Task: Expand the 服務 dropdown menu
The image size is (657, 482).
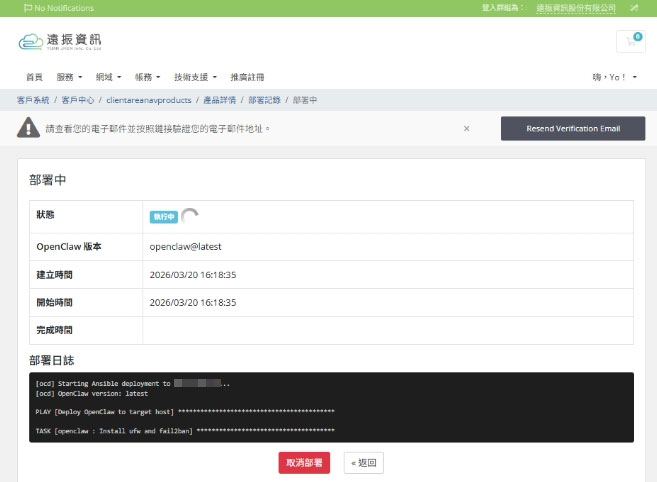Action: (x=70, y=77)
